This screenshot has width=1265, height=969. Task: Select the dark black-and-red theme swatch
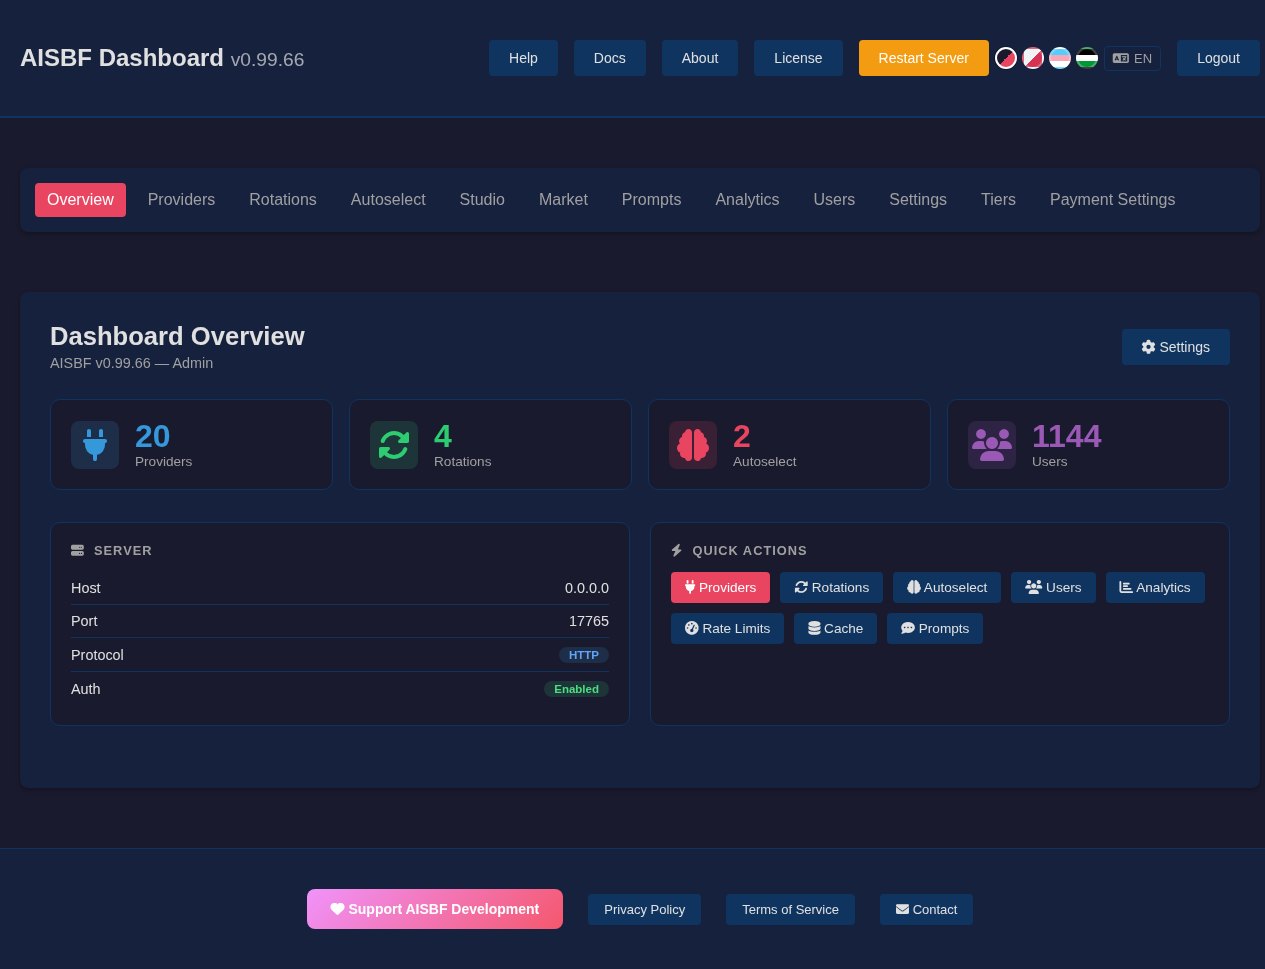tap(1006, 58)
